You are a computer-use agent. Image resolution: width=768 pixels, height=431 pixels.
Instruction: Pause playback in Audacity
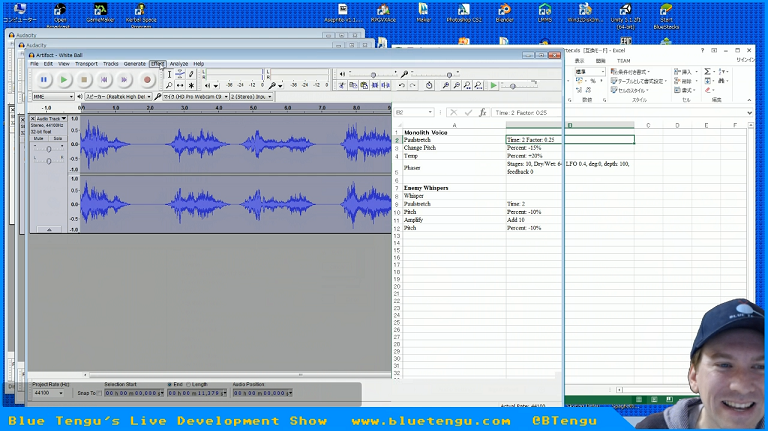point(44,79)
